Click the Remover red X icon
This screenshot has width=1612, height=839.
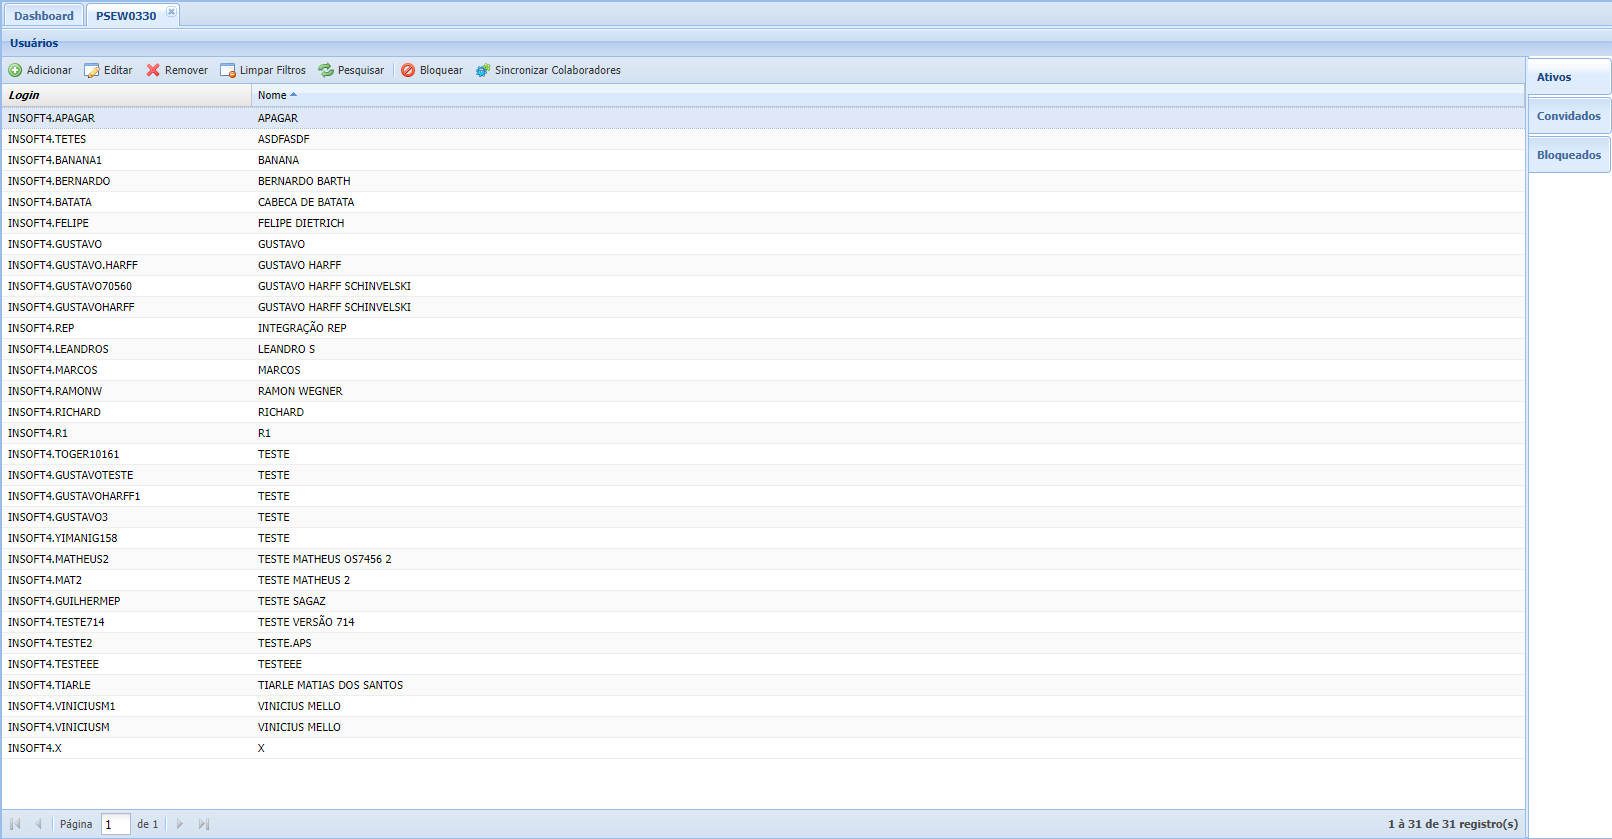[x=153, y=70]
